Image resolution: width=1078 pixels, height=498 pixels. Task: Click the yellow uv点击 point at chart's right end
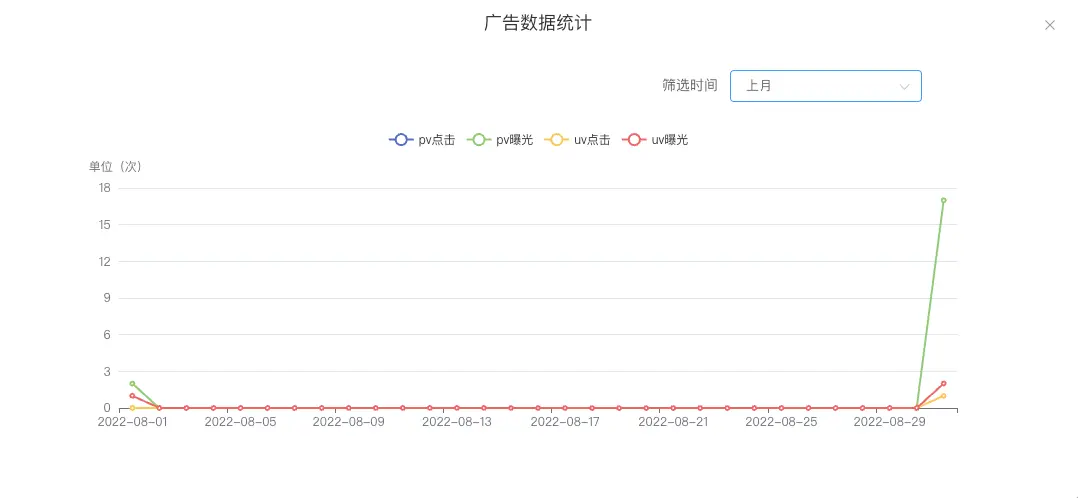(943, 396)
